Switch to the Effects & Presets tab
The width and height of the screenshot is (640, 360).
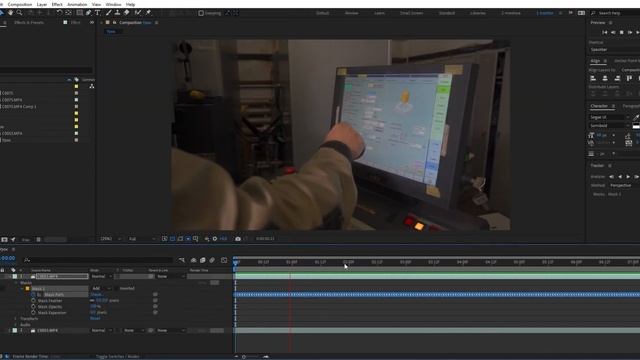pos(29,22)
